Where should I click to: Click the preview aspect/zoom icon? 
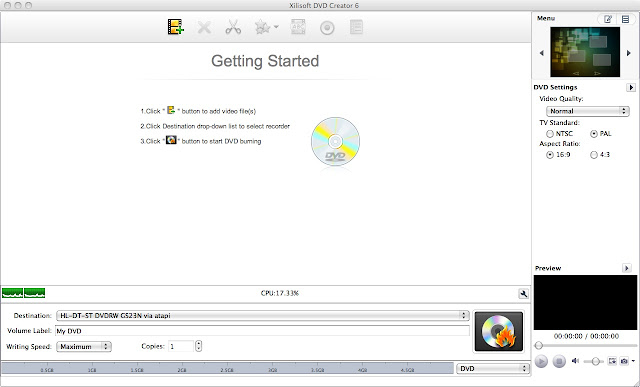coord(612,361)
